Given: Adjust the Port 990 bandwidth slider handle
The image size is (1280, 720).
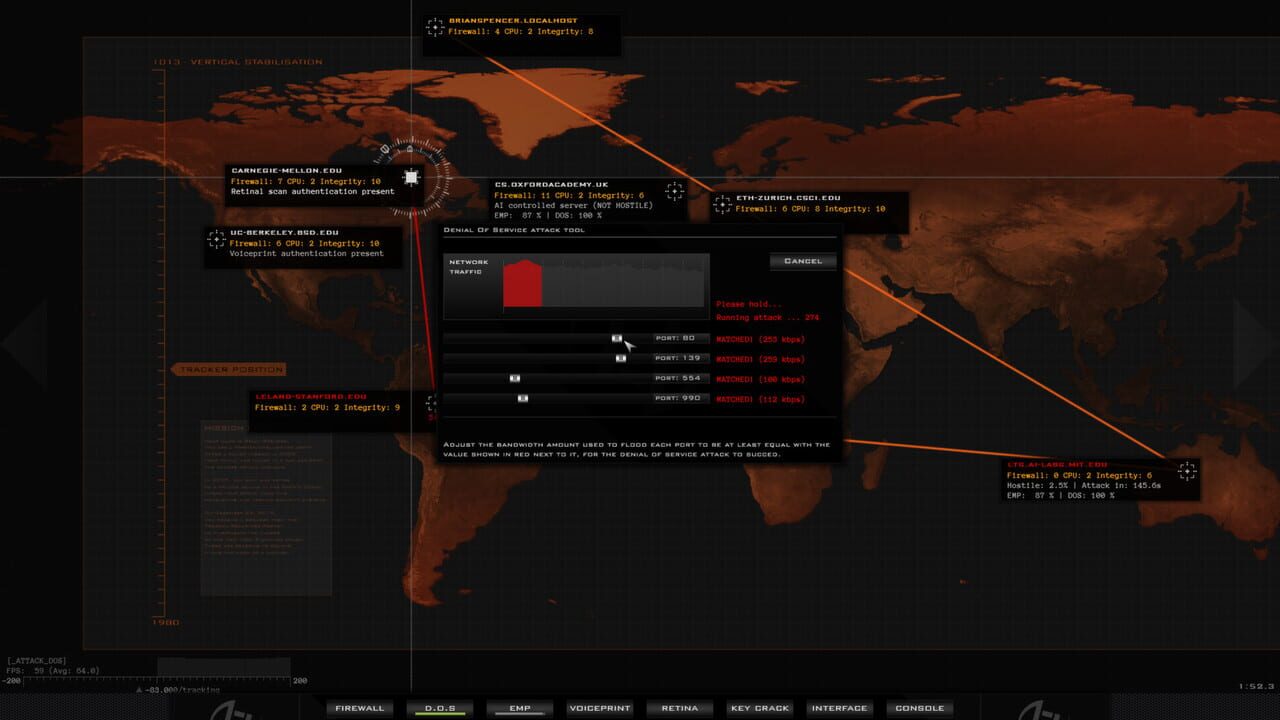Looking at the screenshot, I should pyautogui.click(x=522, y=398).
